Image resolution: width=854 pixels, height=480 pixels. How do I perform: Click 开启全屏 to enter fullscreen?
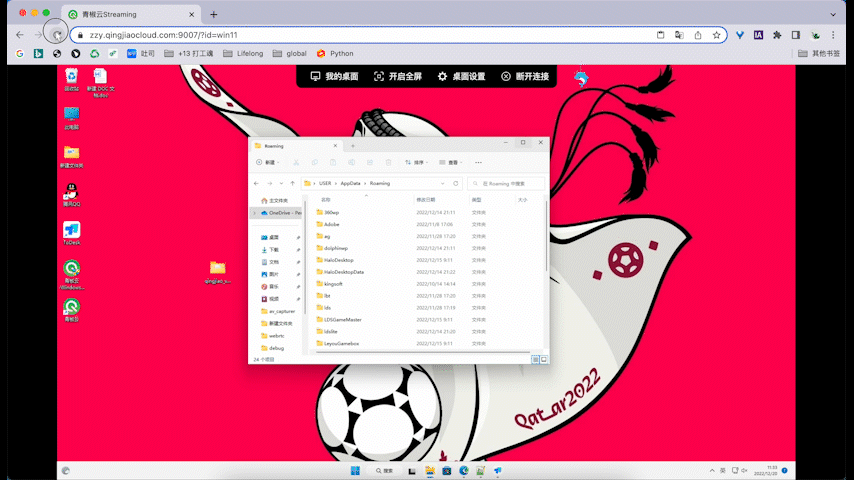click(x=398, y=76)
